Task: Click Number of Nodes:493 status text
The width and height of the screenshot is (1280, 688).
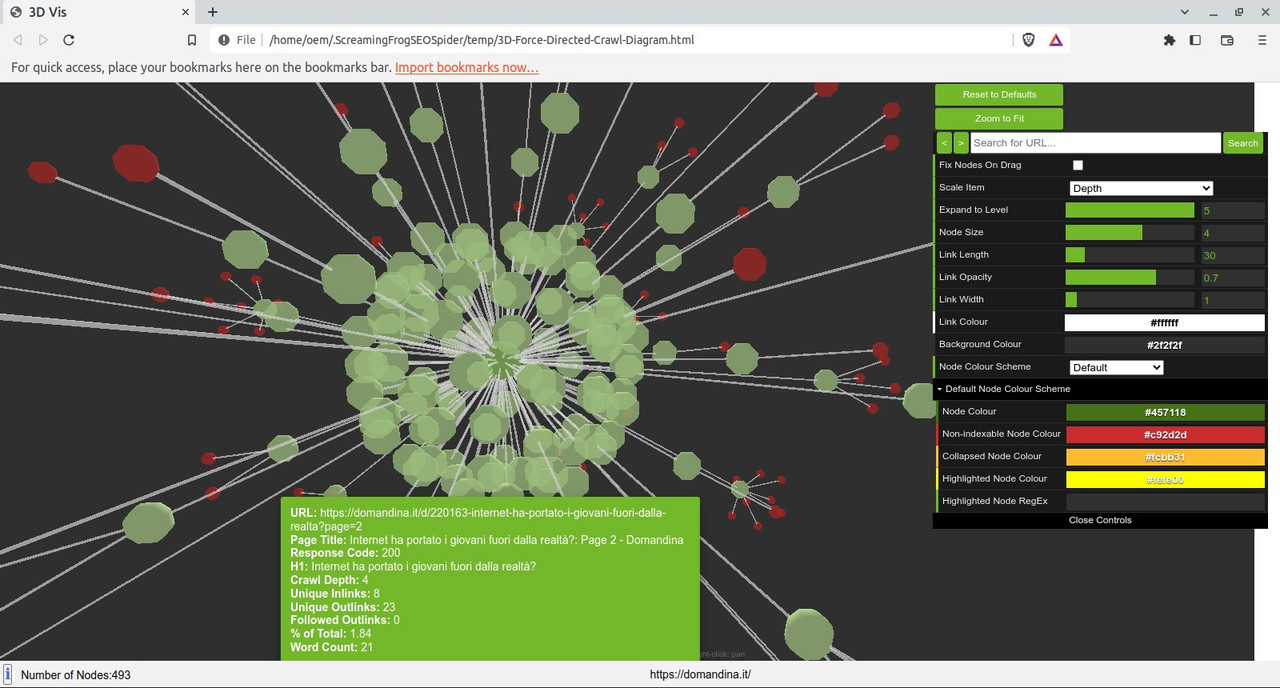Action: point(75,675)
